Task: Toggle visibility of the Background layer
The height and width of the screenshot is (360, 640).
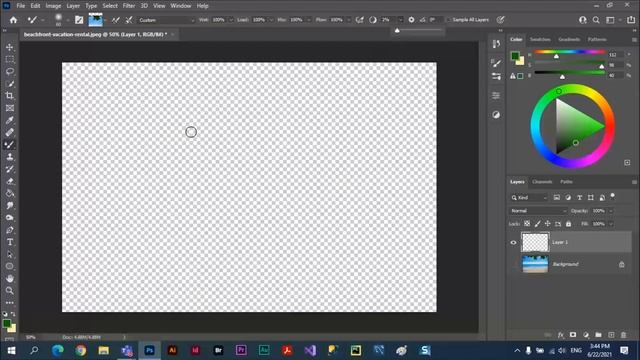Action: point(513,264)
